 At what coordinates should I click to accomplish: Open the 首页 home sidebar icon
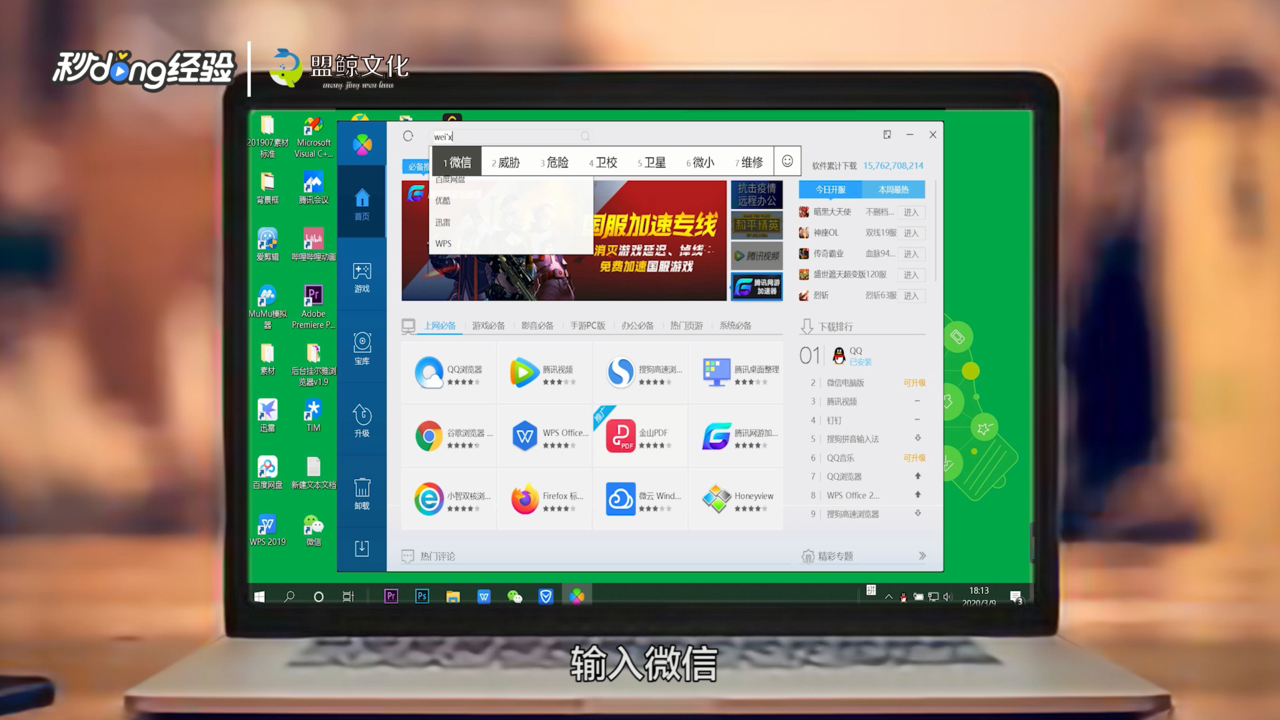pyautogui.click(x=362, y=203)
